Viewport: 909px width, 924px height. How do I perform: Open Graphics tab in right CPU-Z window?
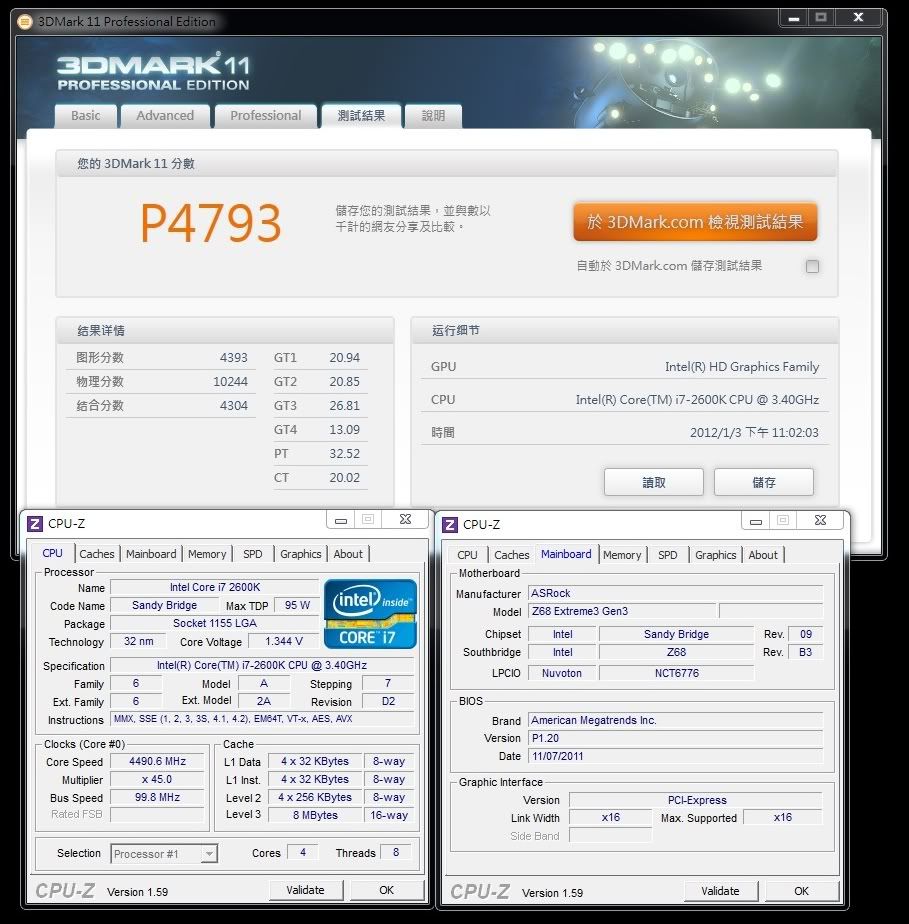coord(716,555)
